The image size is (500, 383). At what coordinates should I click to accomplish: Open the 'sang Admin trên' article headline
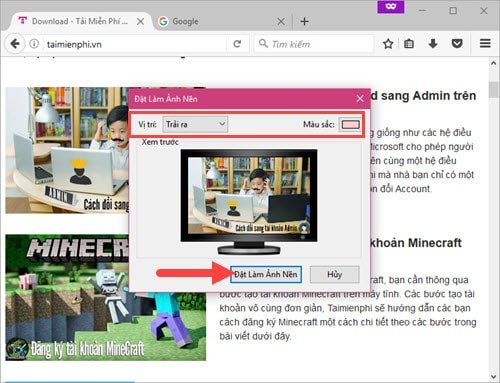coord(424,96)
